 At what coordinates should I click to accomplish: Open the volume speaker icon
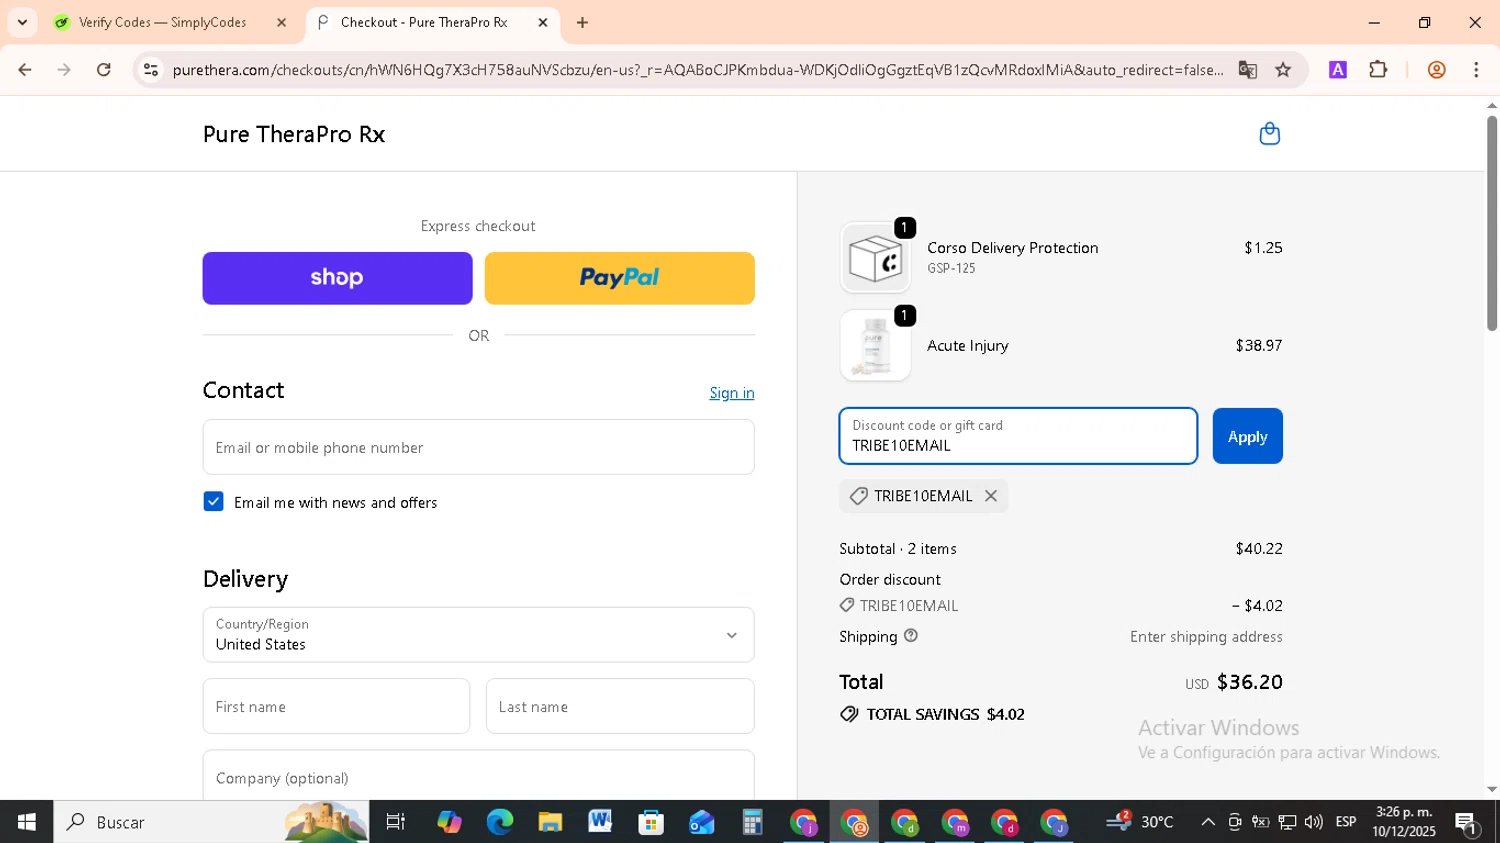click(1313, 822)
